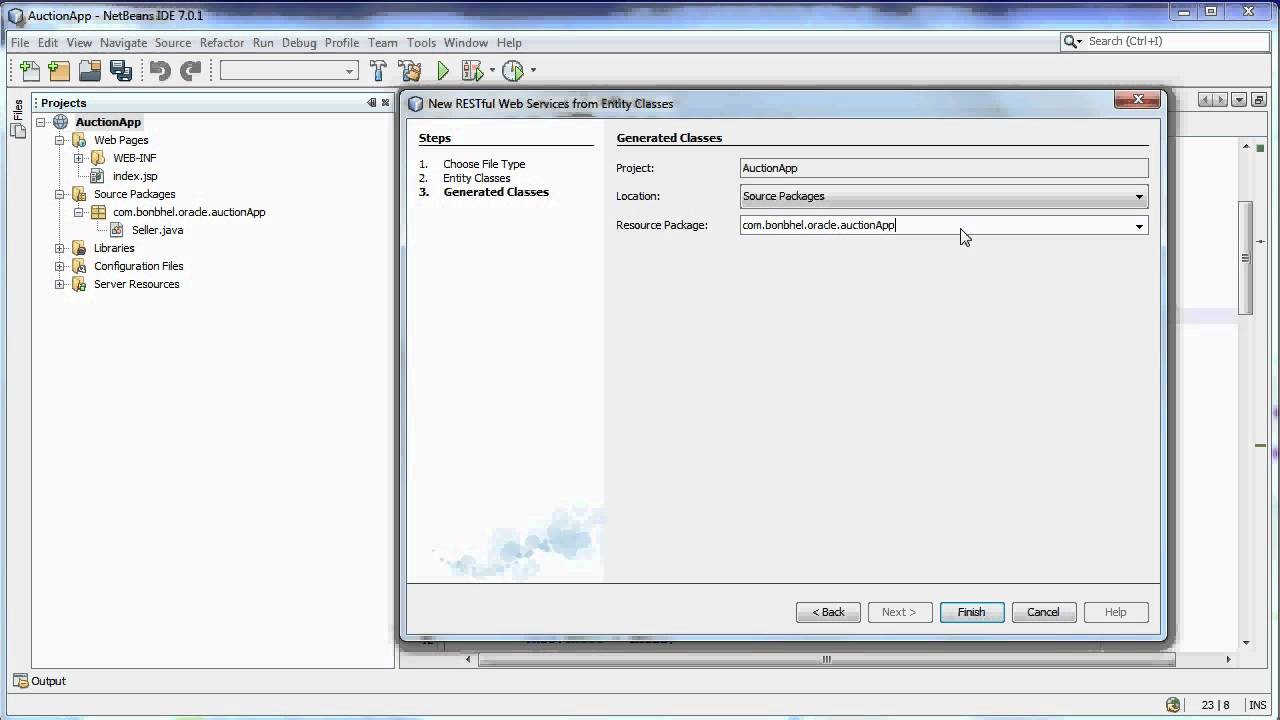Collapse the com.bonbhel.oracle.auctionApp package
The image size is (1280, 720).
pyautogui.click(x=78, y=212)
